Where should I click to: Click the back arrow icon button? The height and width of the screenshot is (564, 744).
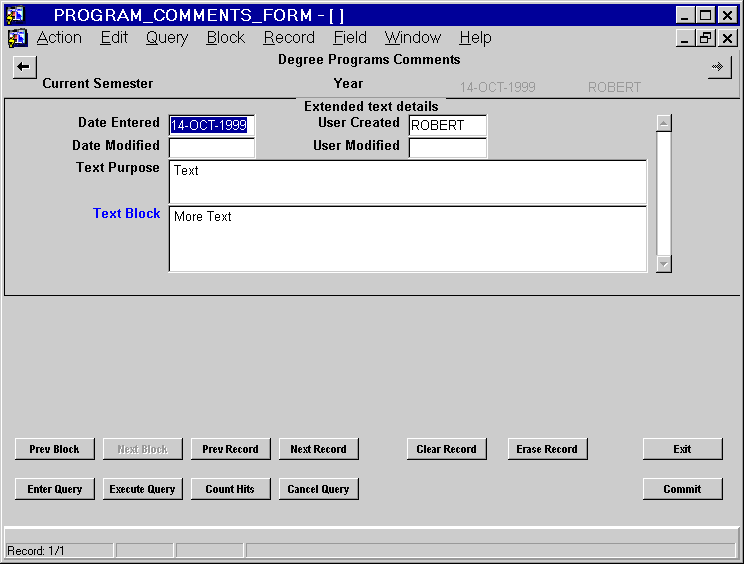24,67
